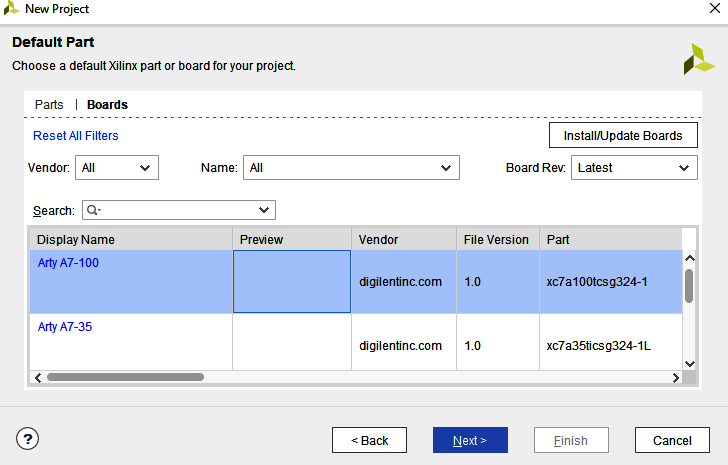The image size is (728, 465).
Task: Click the disabled Finish button
Action: point(571,440)
